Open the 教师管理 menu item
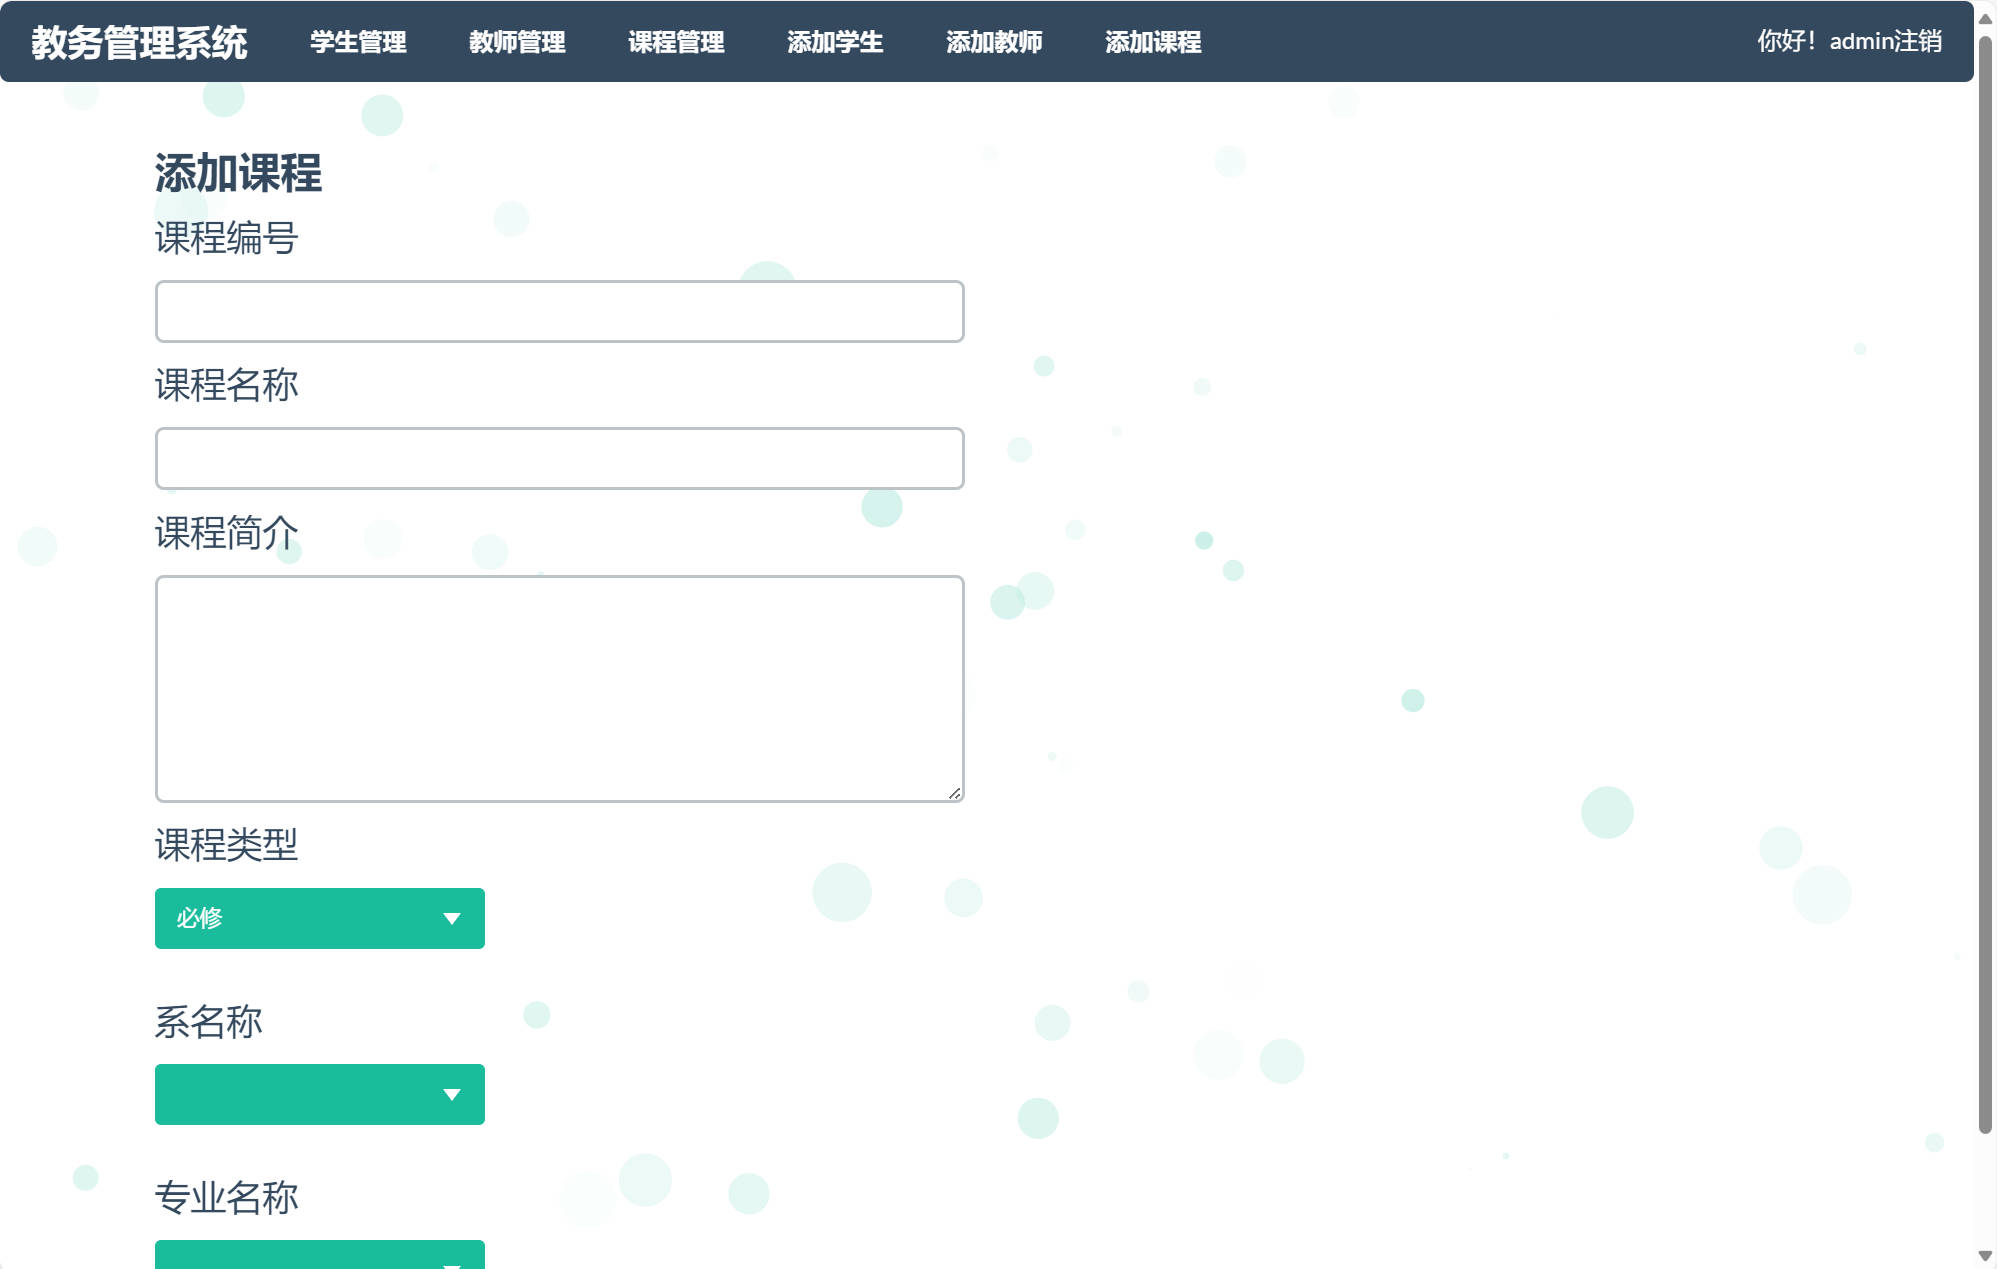Screen dimensions: 1997x1269 tap(517, 42)
